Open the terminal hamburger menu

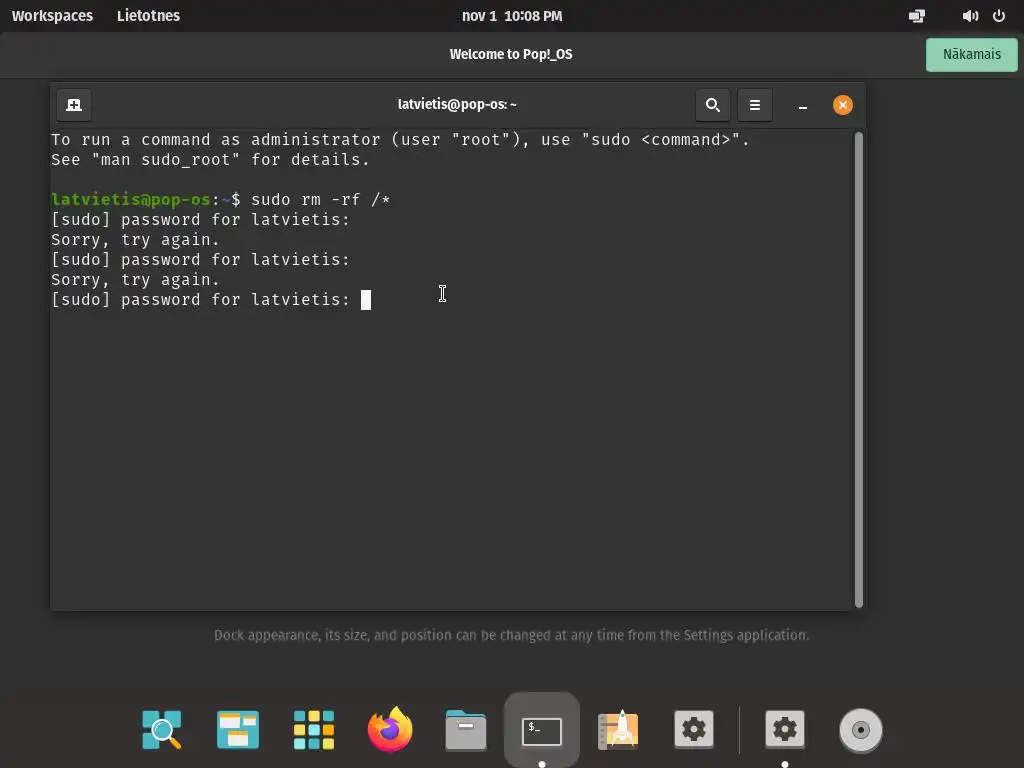(x=755, y=105)
